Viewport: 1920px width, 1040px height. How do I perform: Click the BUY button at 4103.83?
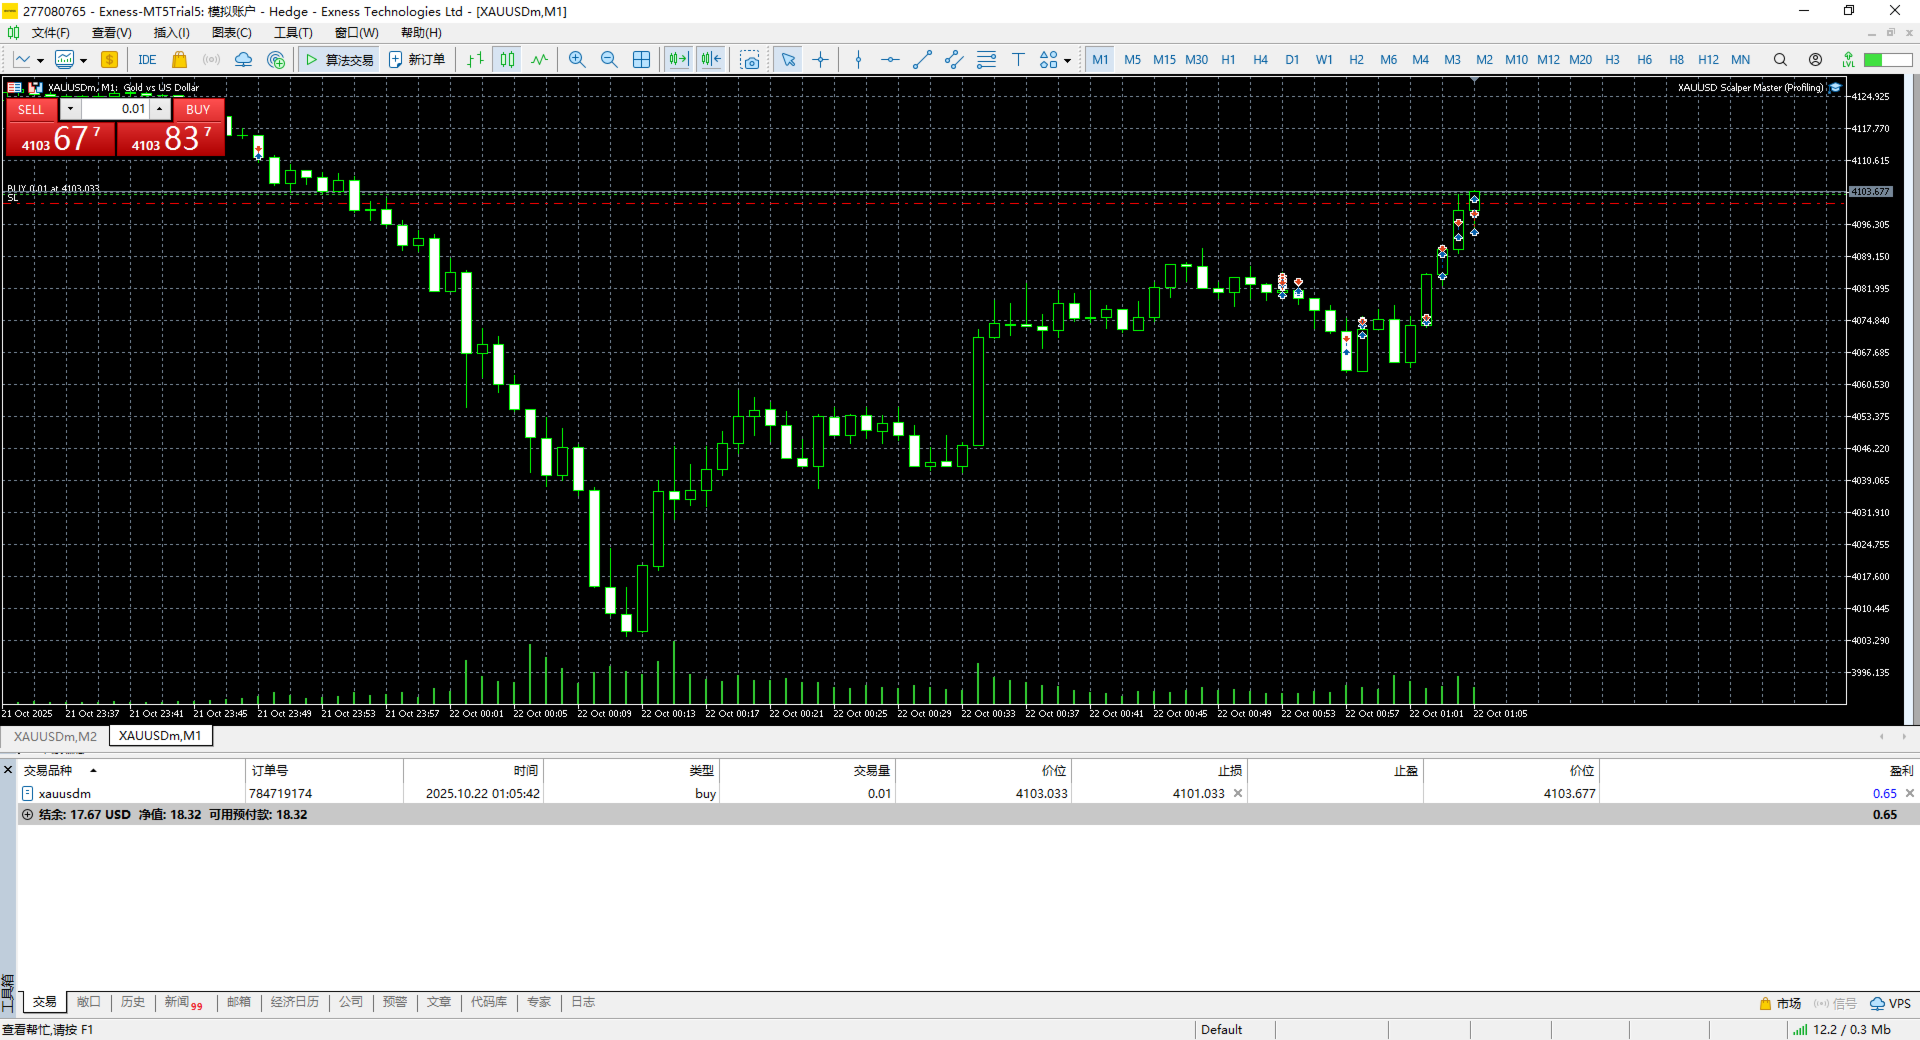point(170,138)
